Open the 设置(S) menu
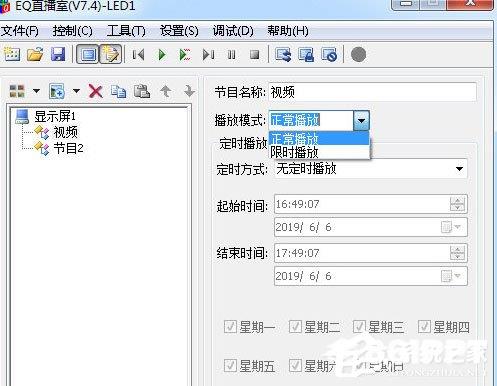 pyautogui.click(x=179, y=31)
